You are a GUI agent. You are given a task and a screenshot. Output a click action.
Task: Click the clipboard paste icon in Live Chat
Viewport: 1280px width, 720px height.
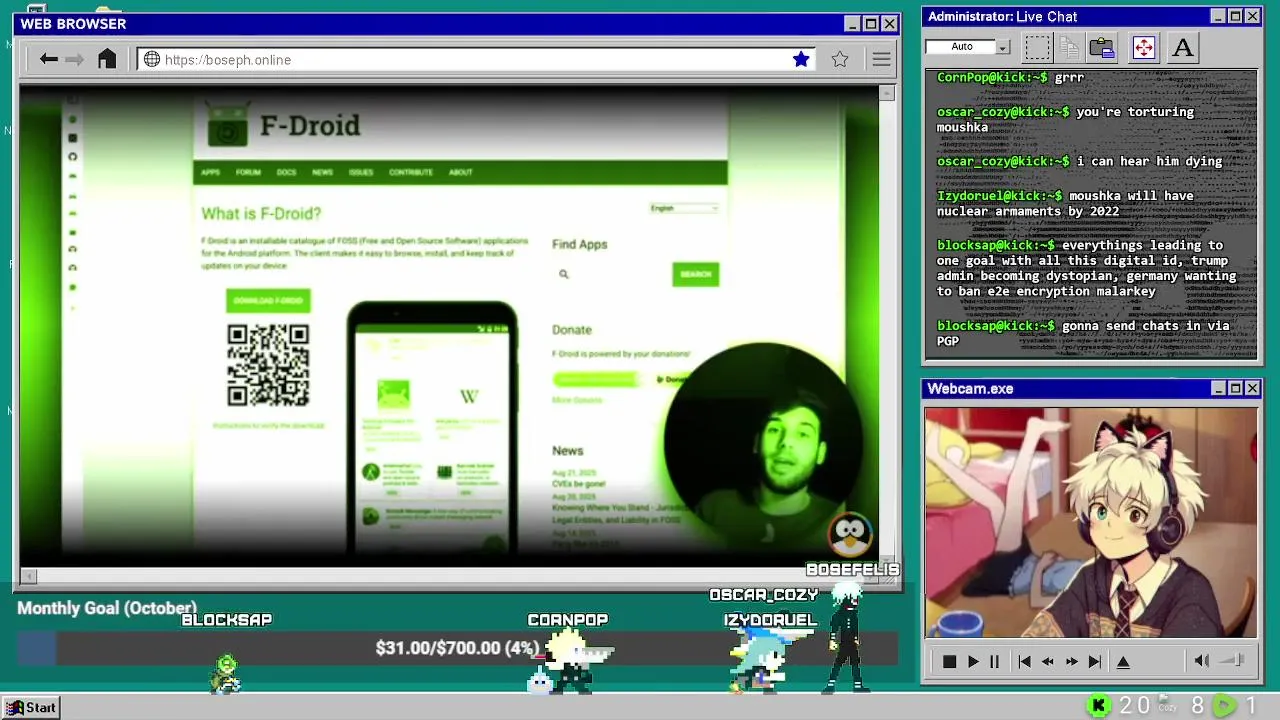[x=1102, y=47]
